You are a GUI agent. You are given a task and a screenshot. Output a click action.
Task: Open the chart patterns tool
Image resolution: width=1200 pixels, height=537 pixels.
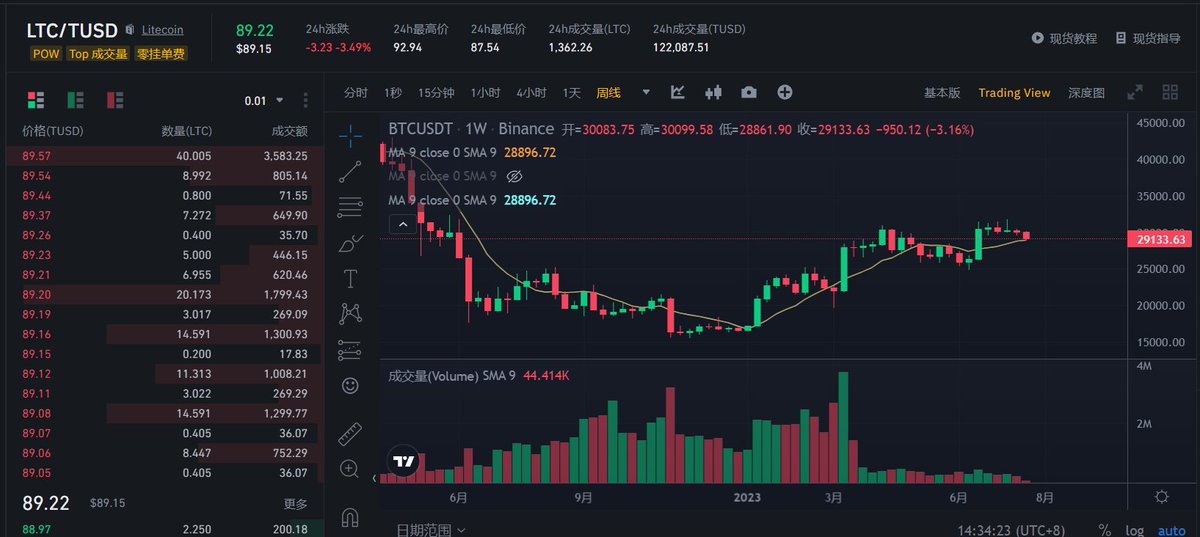[350, 313]
